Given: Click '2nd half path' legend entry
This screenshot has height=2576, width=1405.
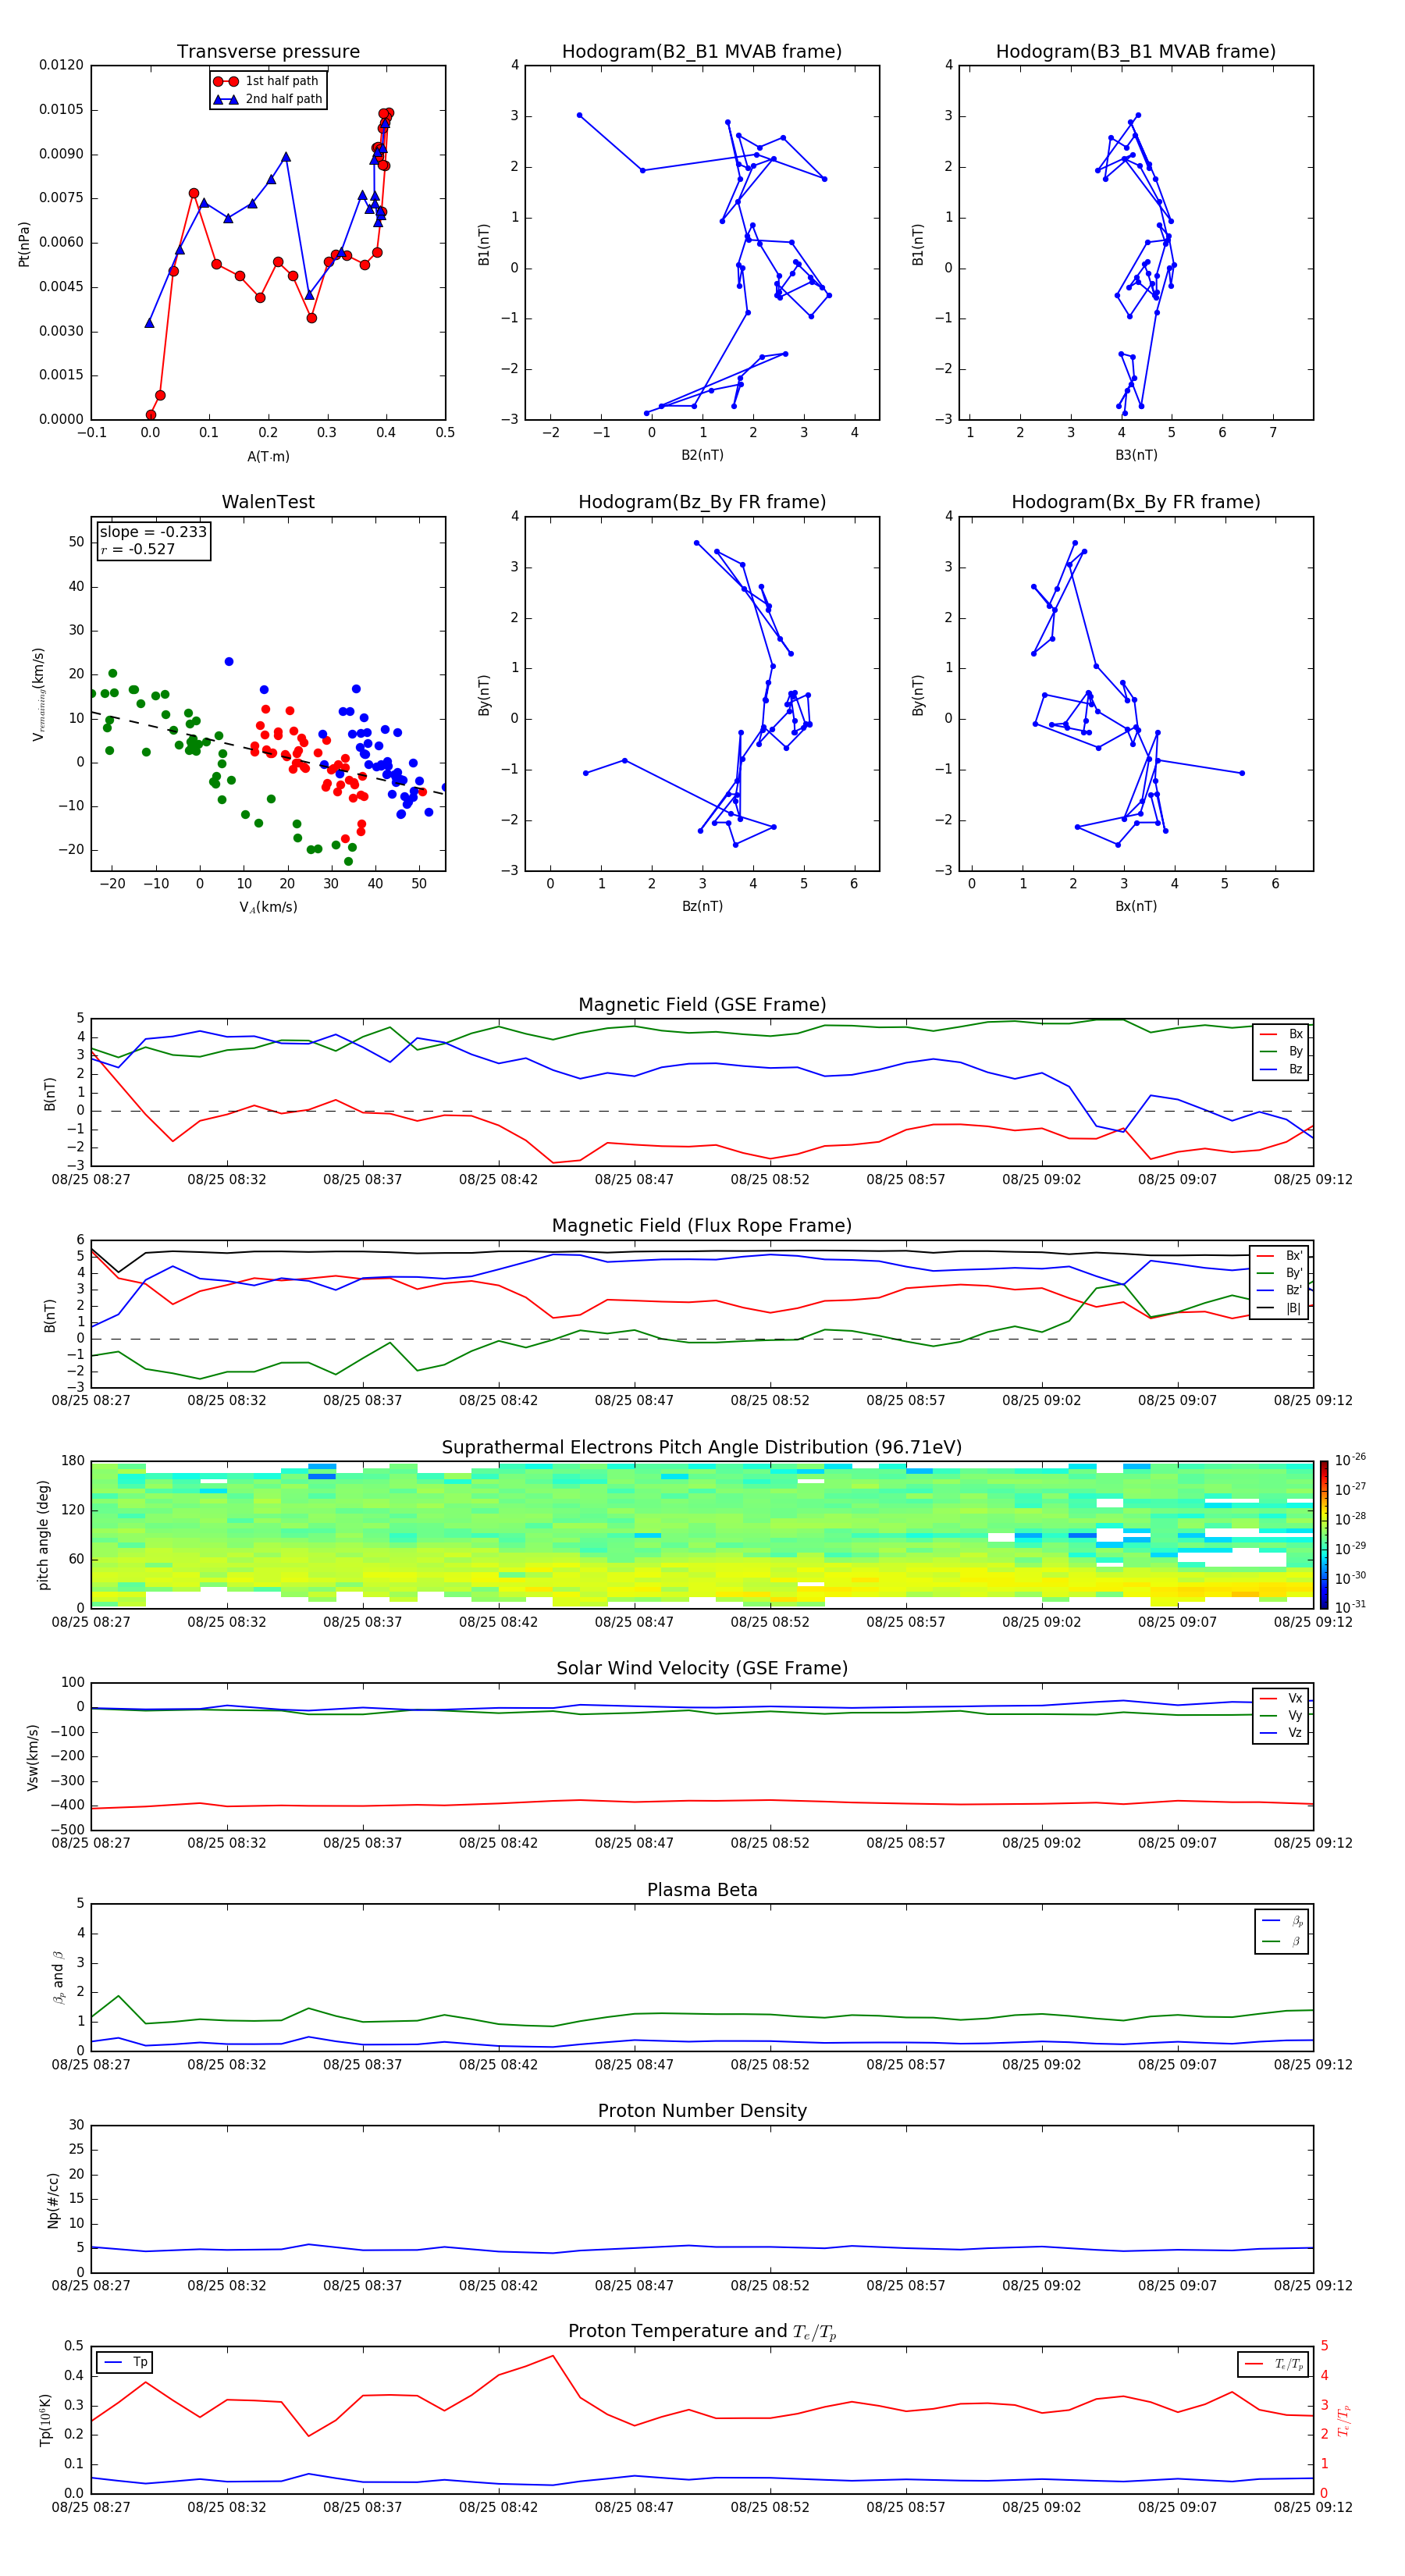Looking at the screenshot, I should tap(267, 99).
